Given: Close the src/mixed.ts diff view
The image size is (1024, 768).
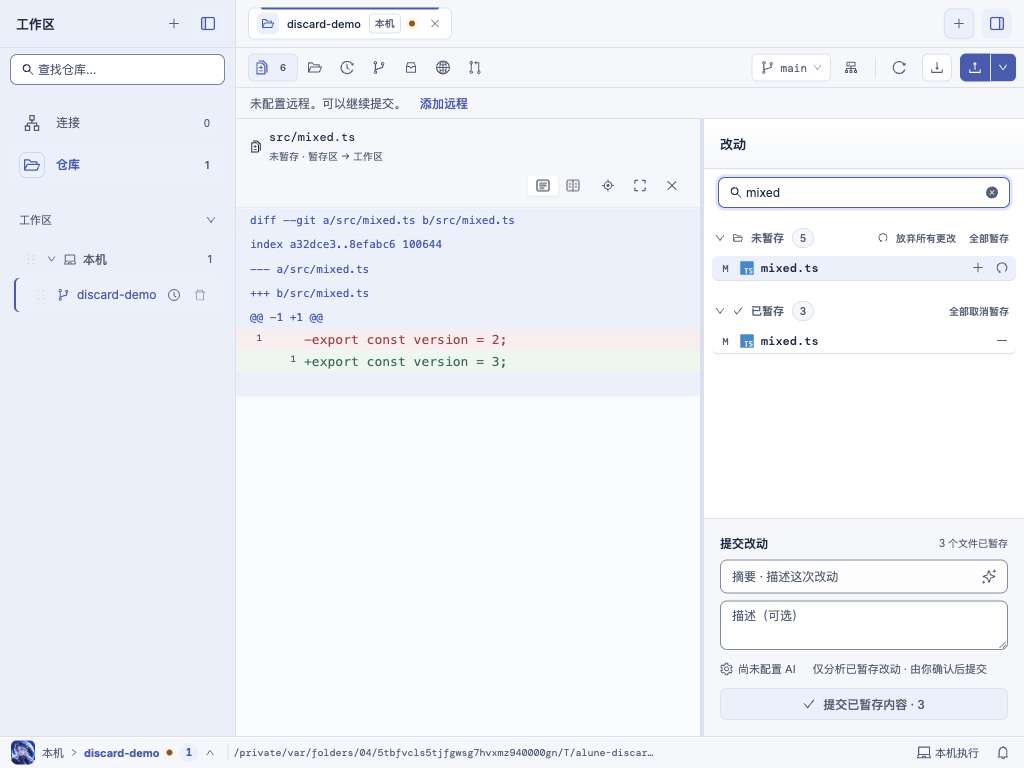Looking at the screenshot, I should pyautogui.click(x=672, y=186).
